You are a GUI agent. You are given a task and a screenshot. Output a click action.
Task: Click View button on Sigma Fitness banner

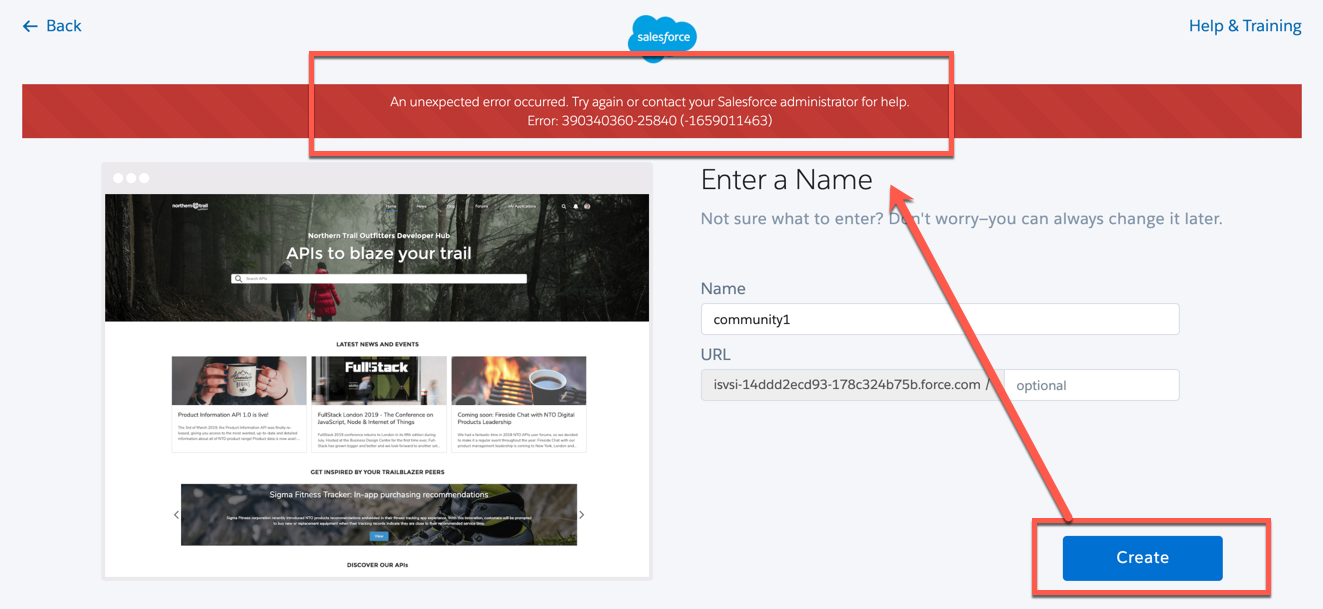[378, 536]
